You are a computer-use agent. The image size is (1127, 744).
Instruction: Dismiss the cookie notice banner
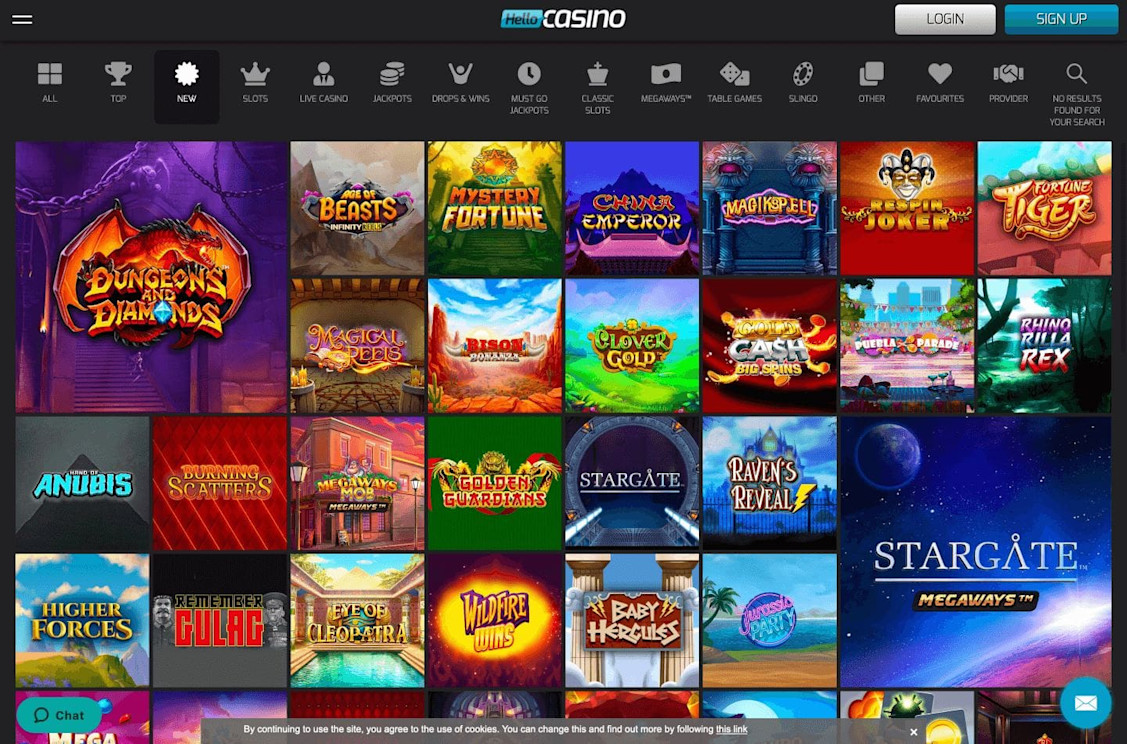point(913,732)
